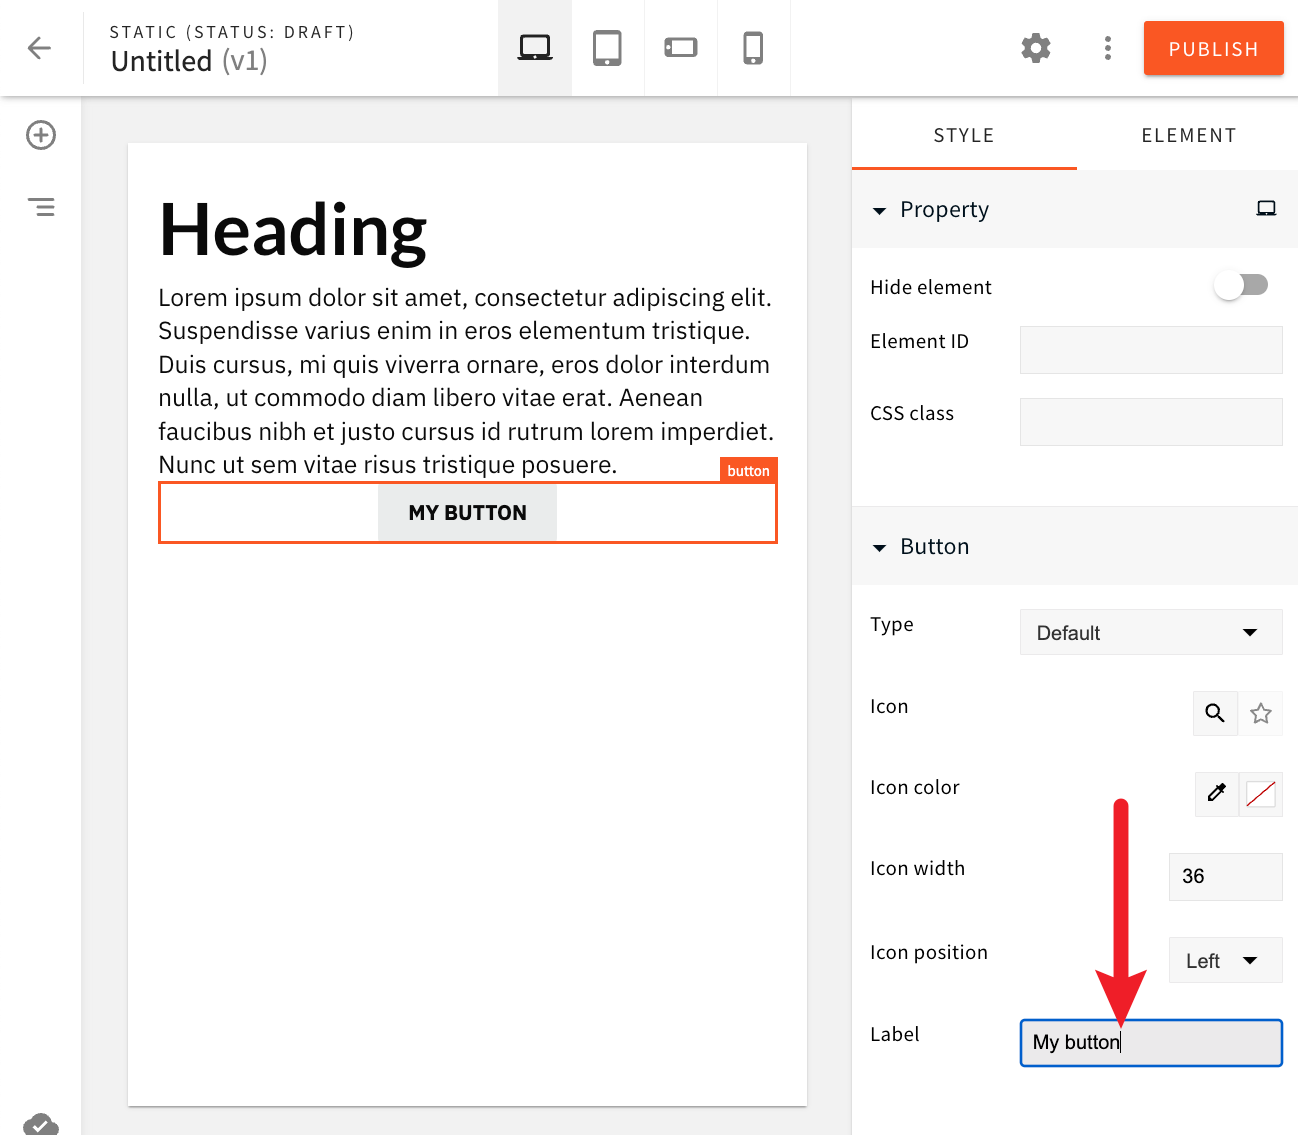
Task: Search for a button icon with the magnifier
Action: (x=1215, y=713)
